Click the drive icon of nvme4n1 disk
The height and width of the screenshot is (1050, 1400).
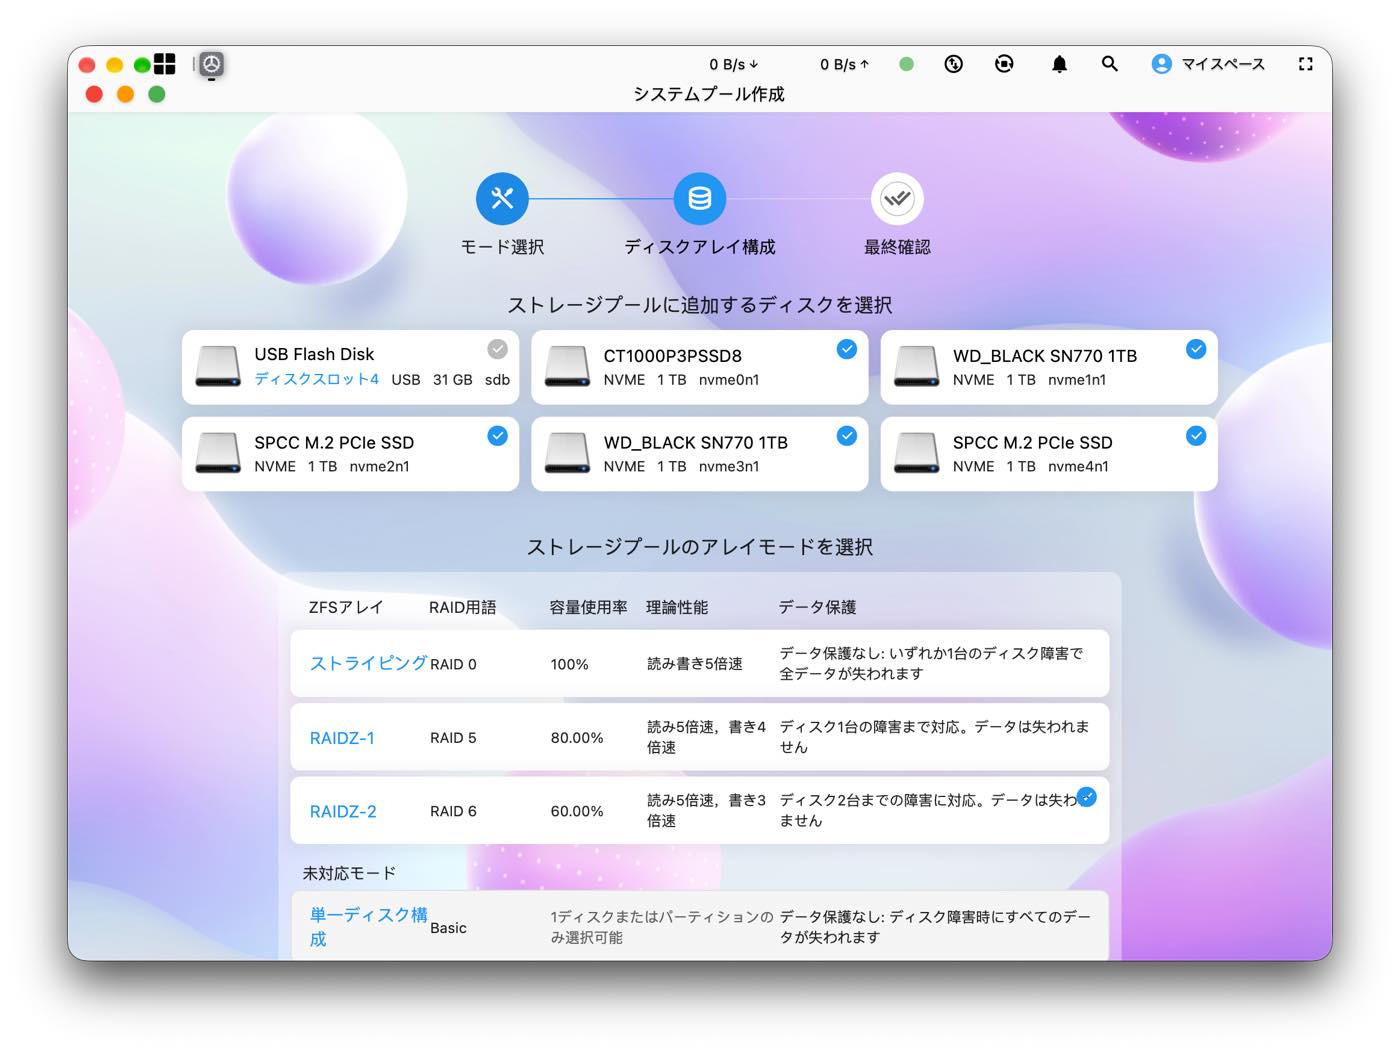click(916, 453)
